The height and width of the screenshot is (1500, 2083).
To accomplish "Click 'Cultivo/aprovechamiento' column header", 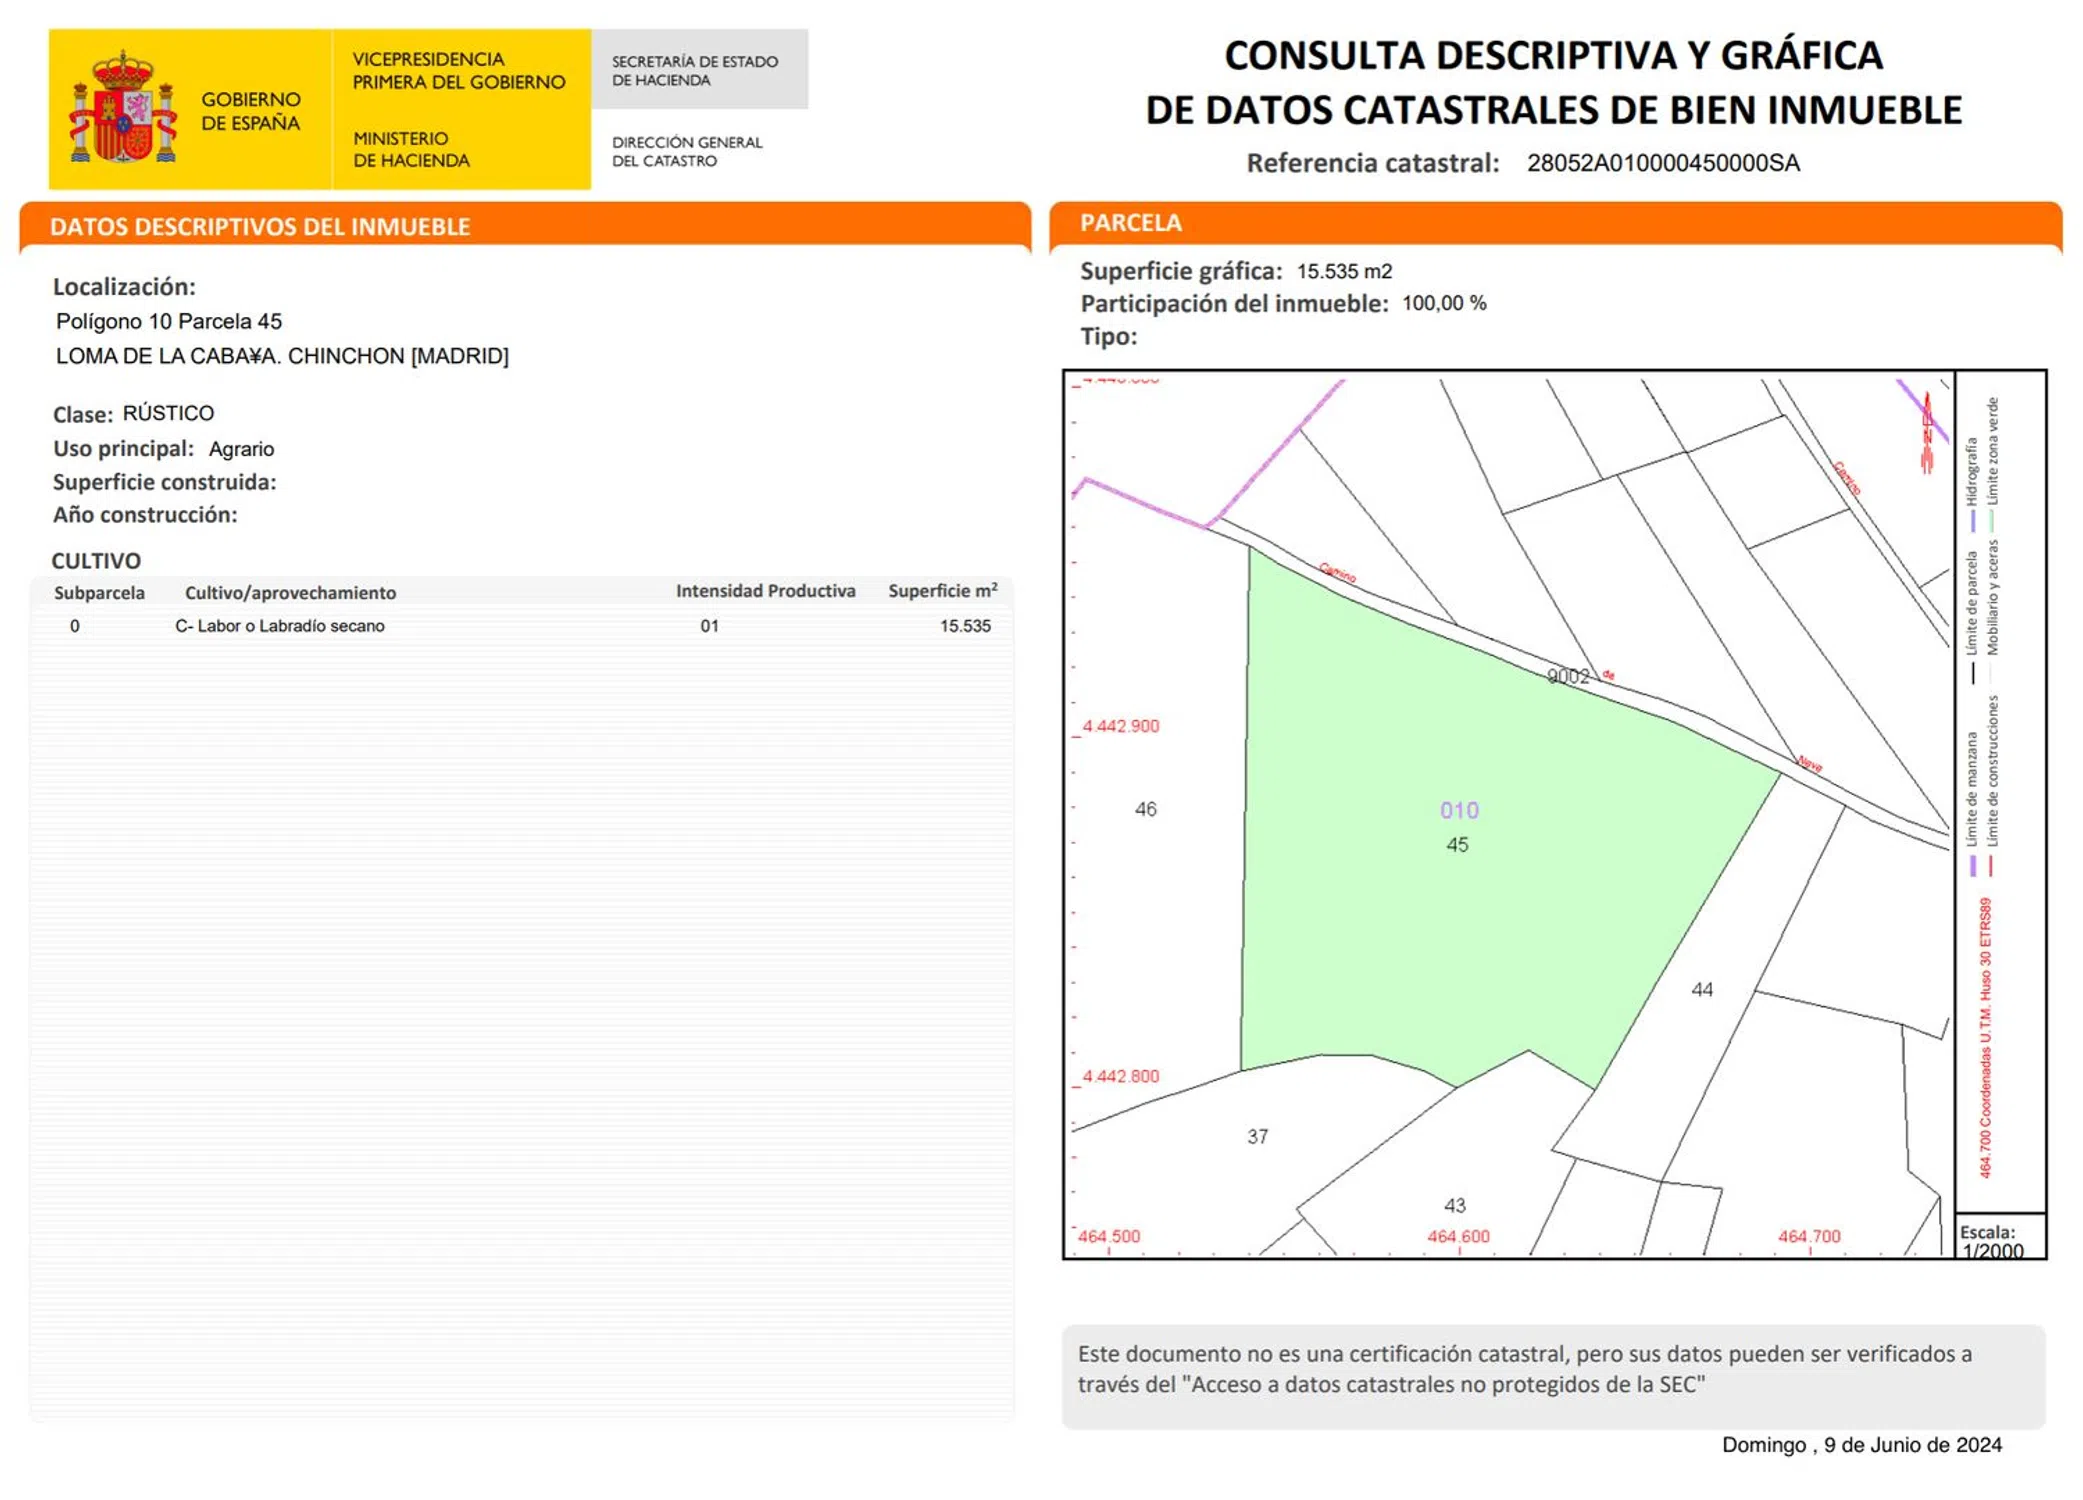I will (290, 593).
